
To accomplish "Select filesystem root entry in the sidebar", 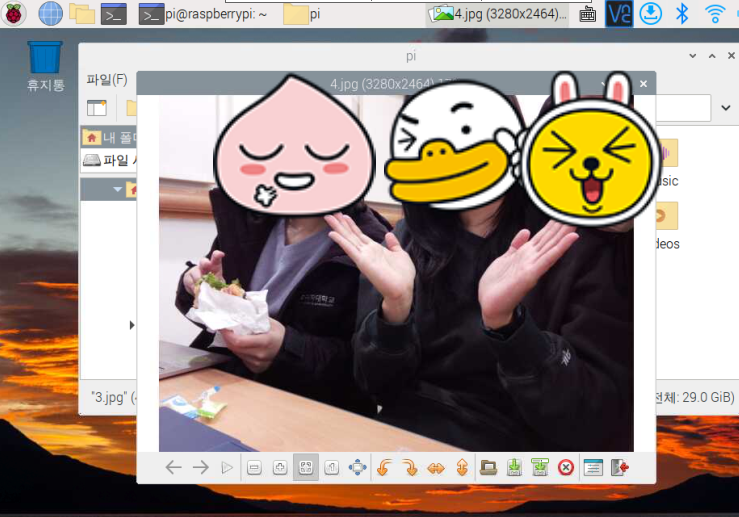I will [x=108, y=160].
